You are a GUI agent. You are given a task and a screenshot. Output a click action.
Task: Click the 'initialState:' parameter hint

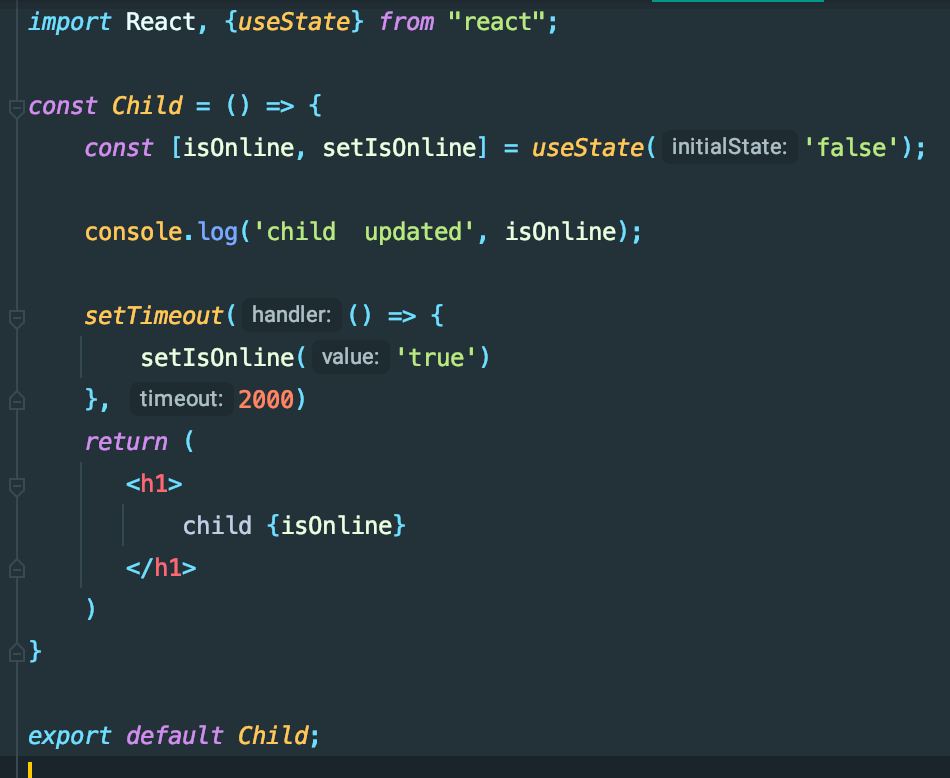[x=729, y=147]
